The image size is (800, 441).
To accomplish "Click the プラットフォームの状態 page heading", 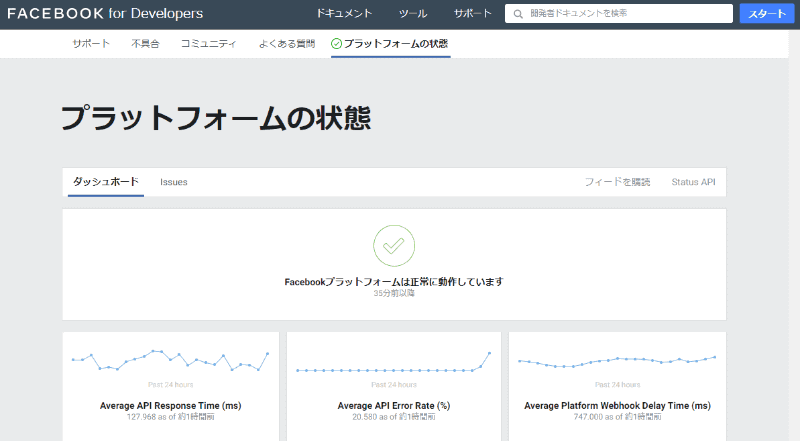I will coord(216,118).
